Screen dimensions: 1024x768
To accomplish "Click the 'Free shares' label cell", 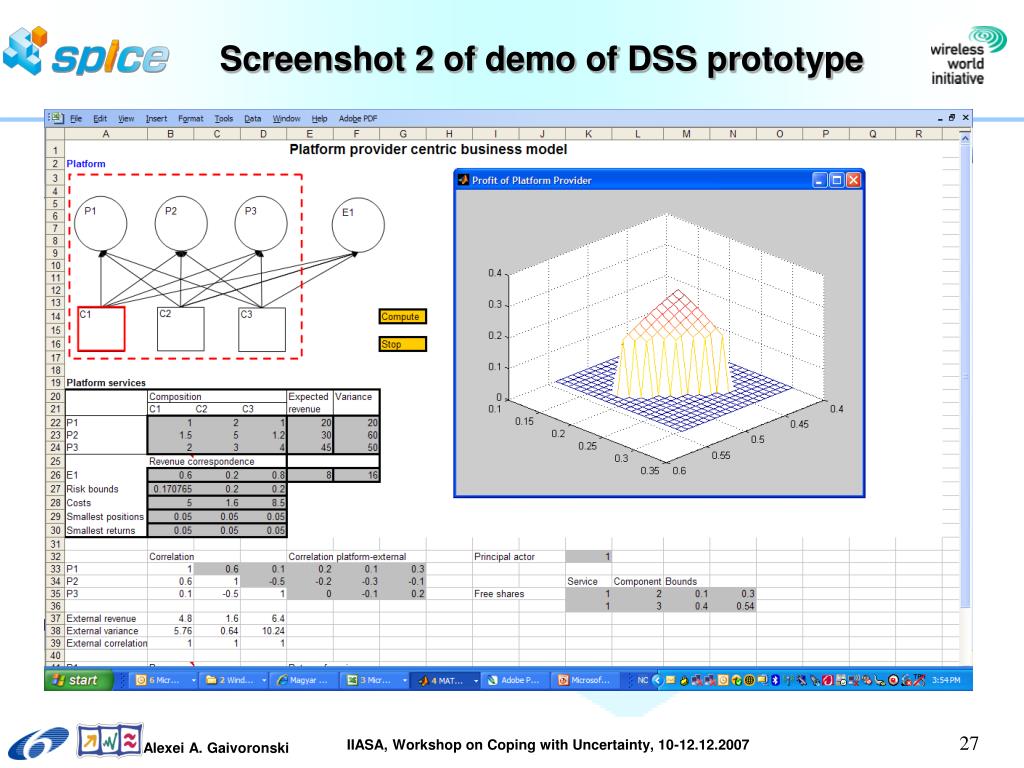I will coord(499,594).
